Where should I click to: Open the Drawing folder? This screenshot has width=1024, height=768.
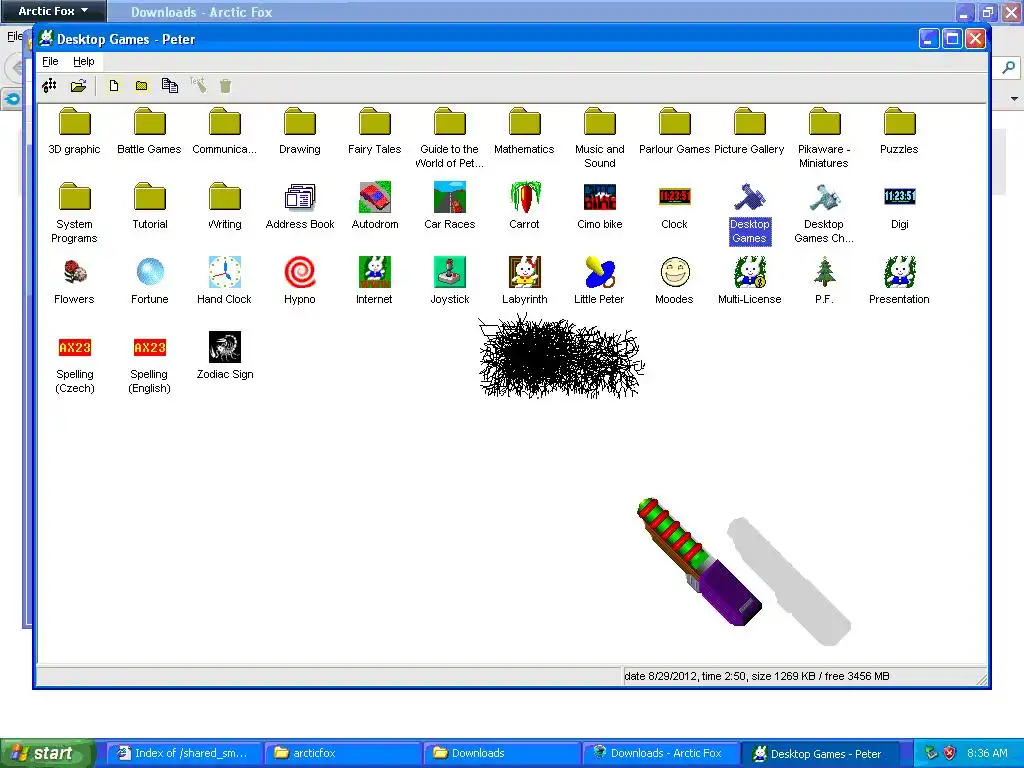tap(300, 123)
